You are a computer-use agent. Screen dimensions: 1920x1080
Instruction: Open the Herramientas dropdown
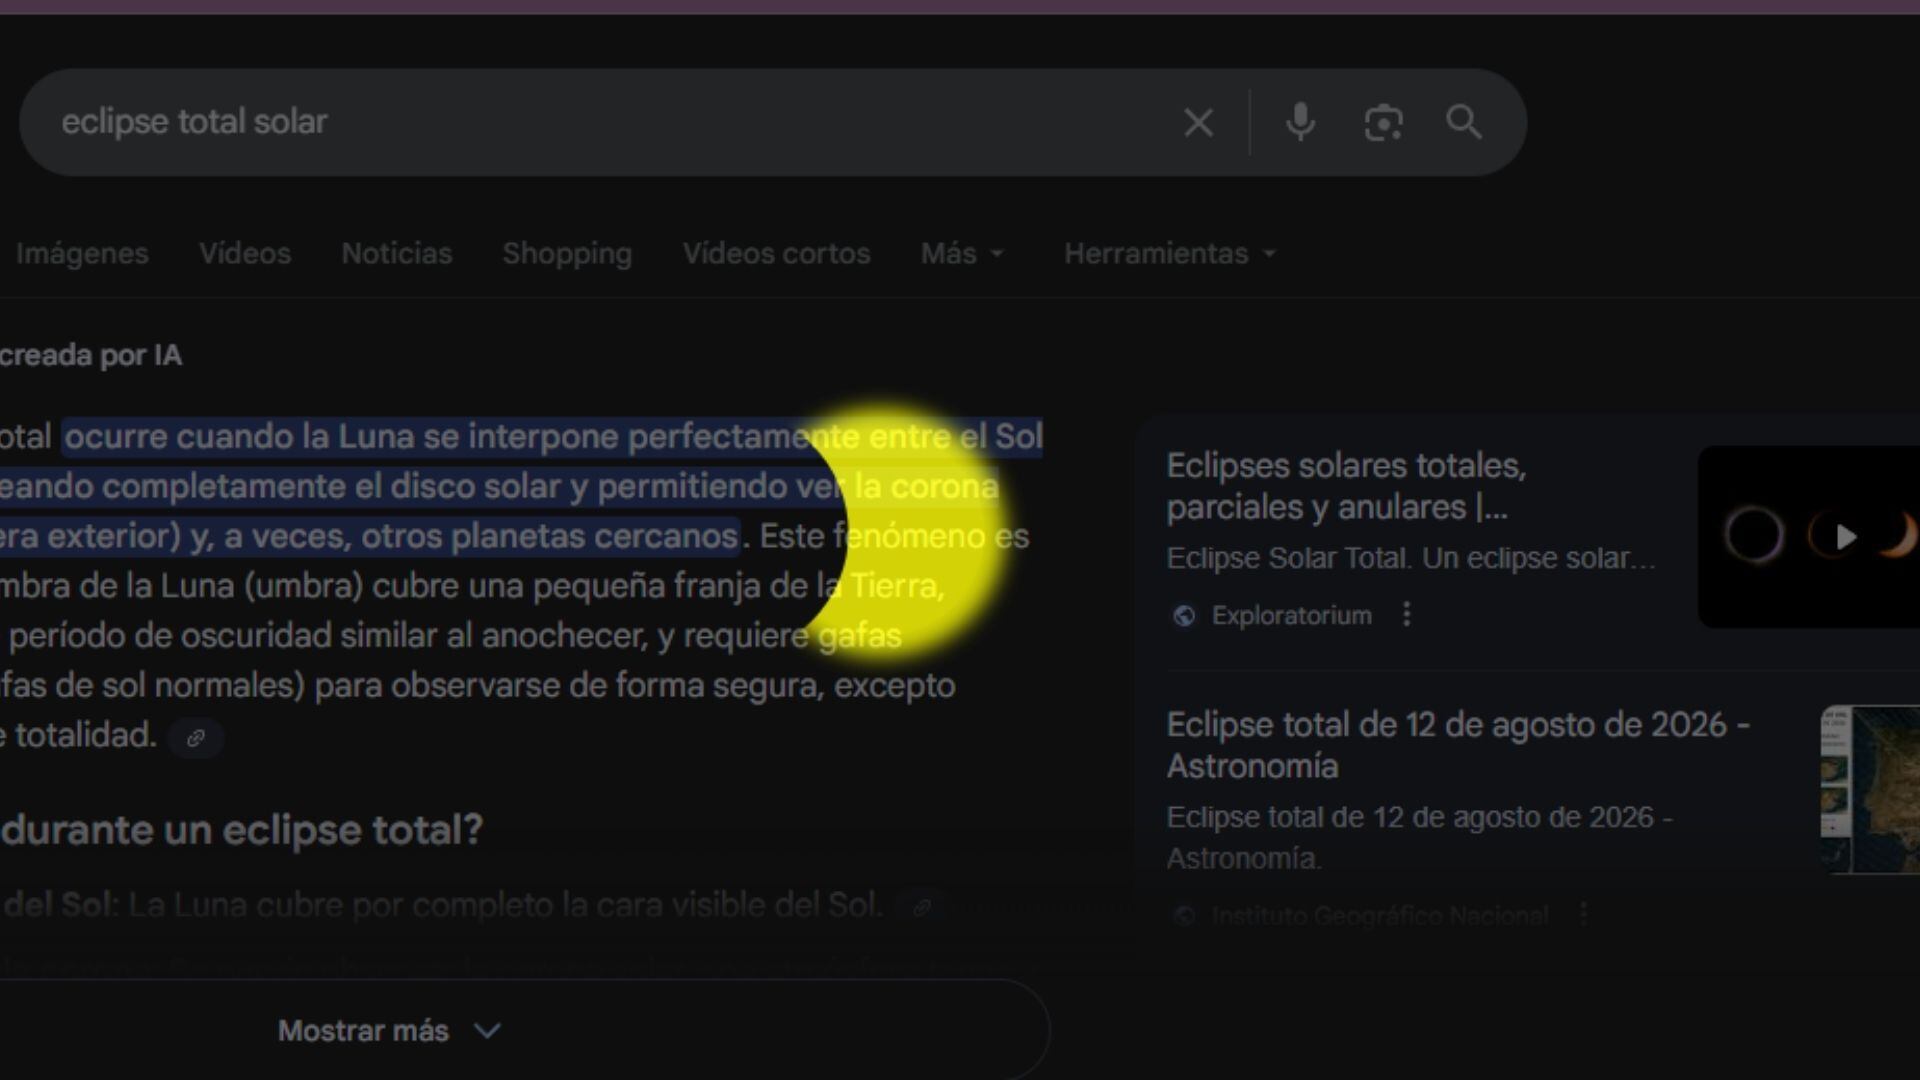(x=1168, y=253)
